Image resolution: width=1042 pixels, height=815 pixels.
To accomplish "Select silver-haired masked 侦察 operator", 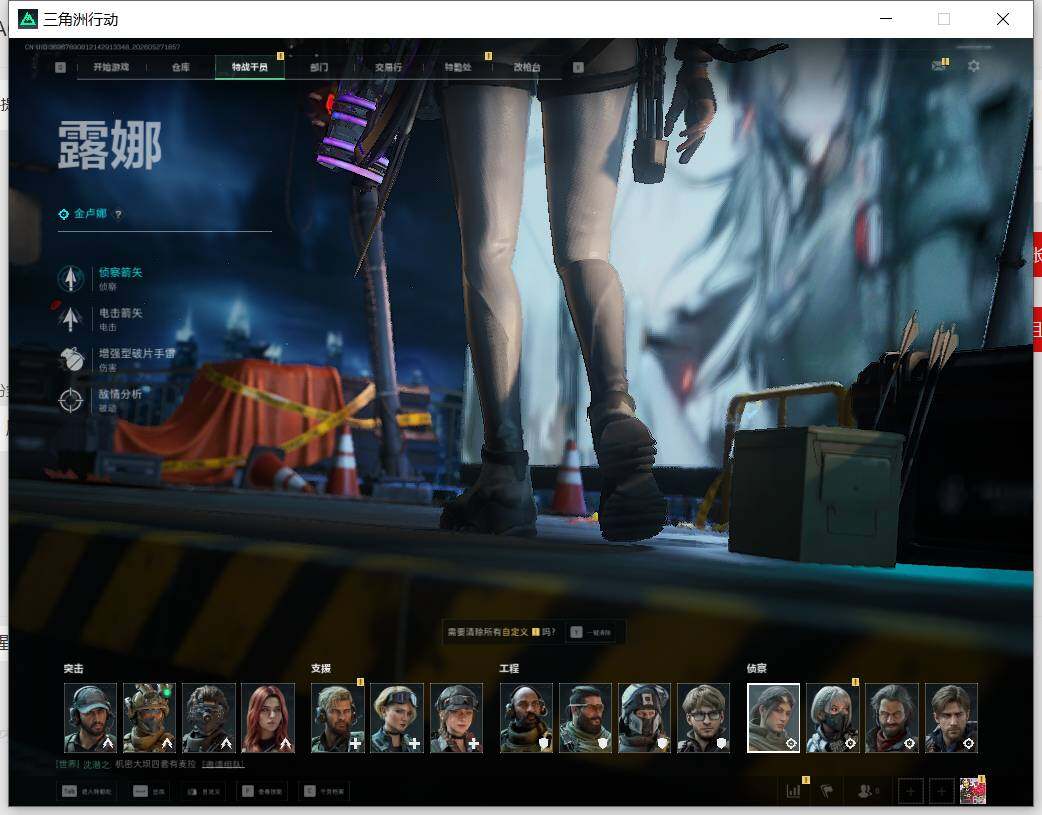I will [x=833, y=718].
